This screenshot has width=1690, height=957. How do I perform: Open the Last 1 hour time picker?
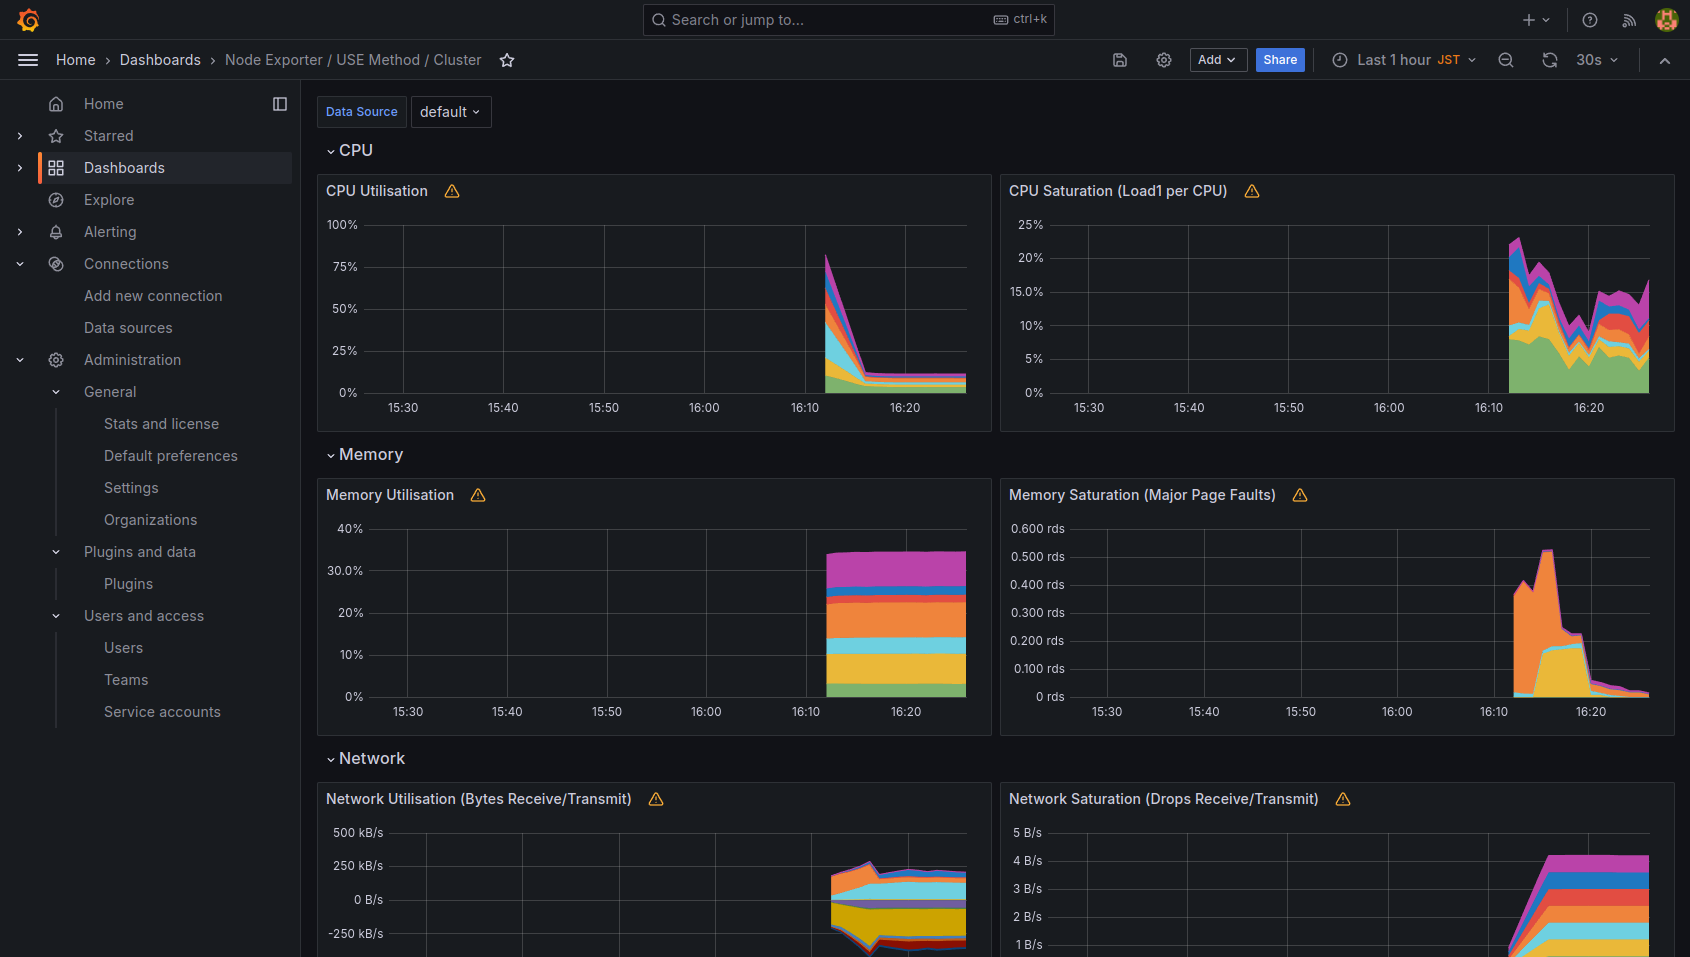tap(1404, 60)
